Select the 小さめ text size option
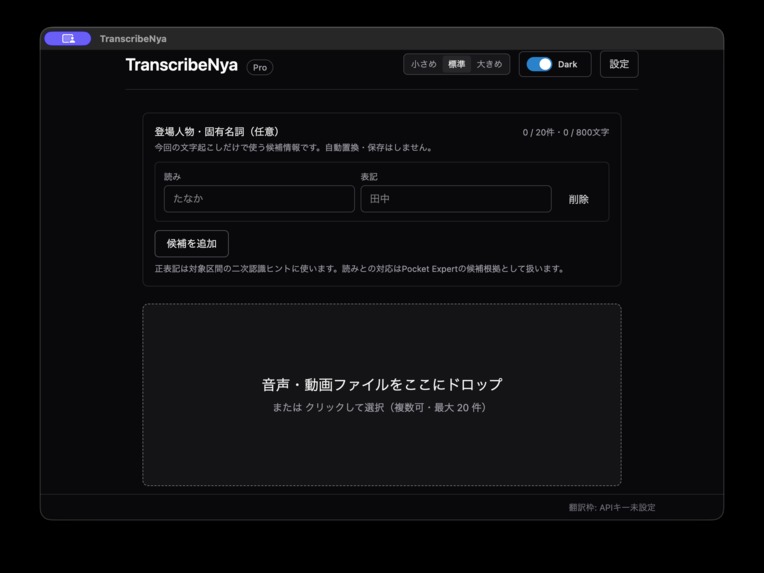The width and height of the screenshot is (764, 573). [x=423, y=64]
